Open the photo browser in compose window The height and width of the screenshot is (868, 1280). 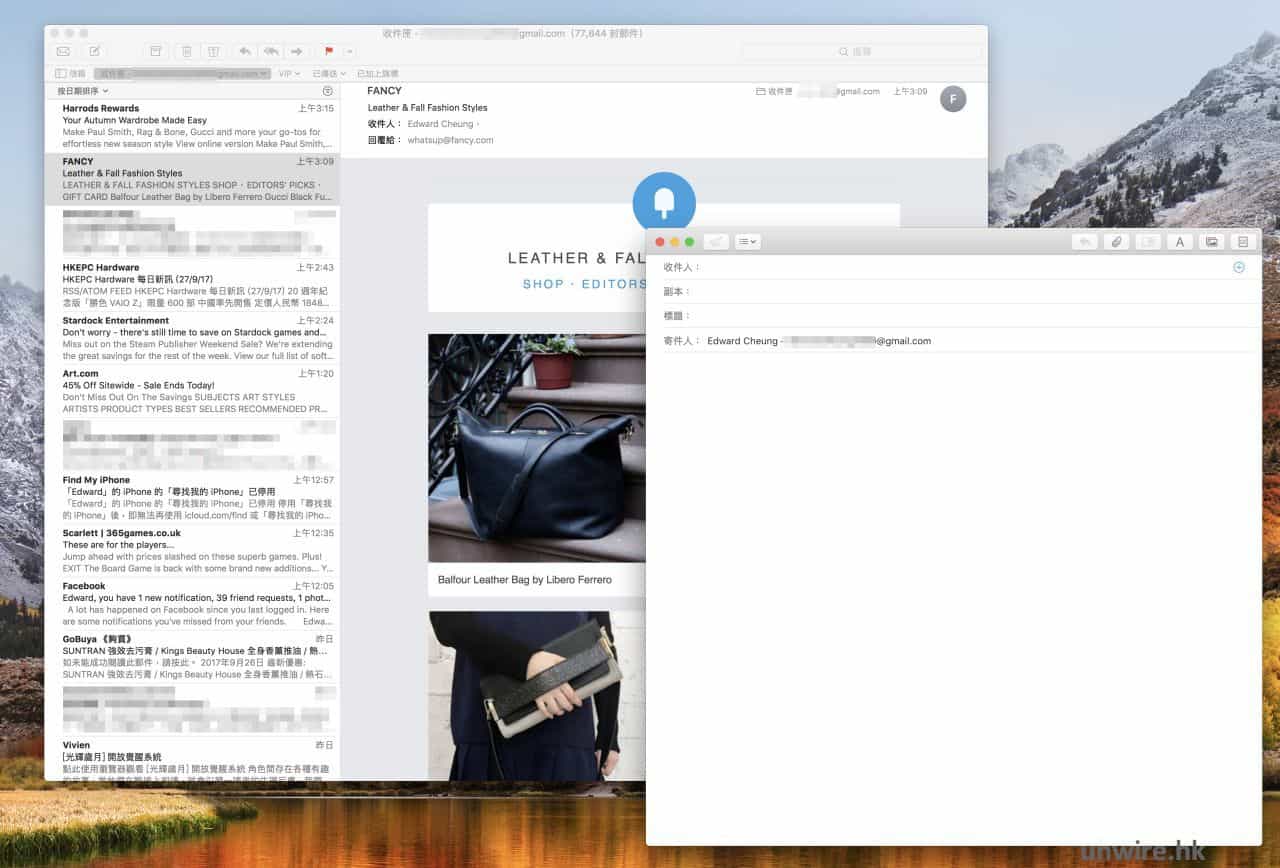(1211, 242)
